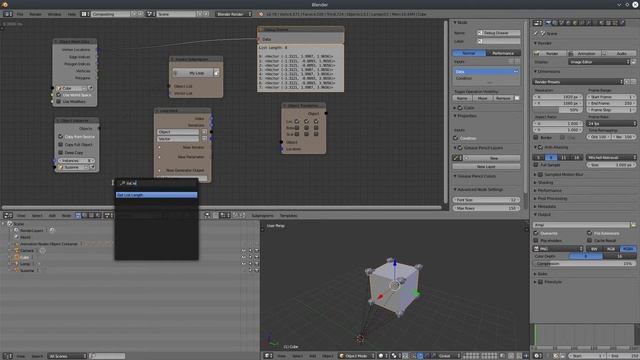Screen dimensions: 640x360
Task: Open Mitchell-Netravali filter dropdown
Action: pos(611,158)
